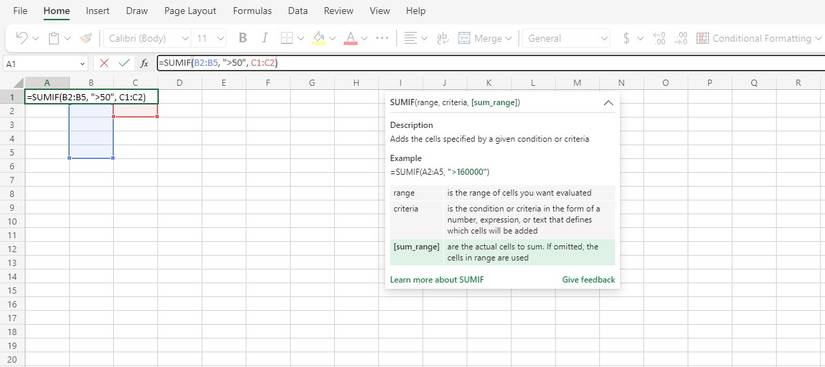Image resolution: width=825 pixels, height=367 pixels.
Task: Click the Merge cells button
Action: [x=480, y=38]
